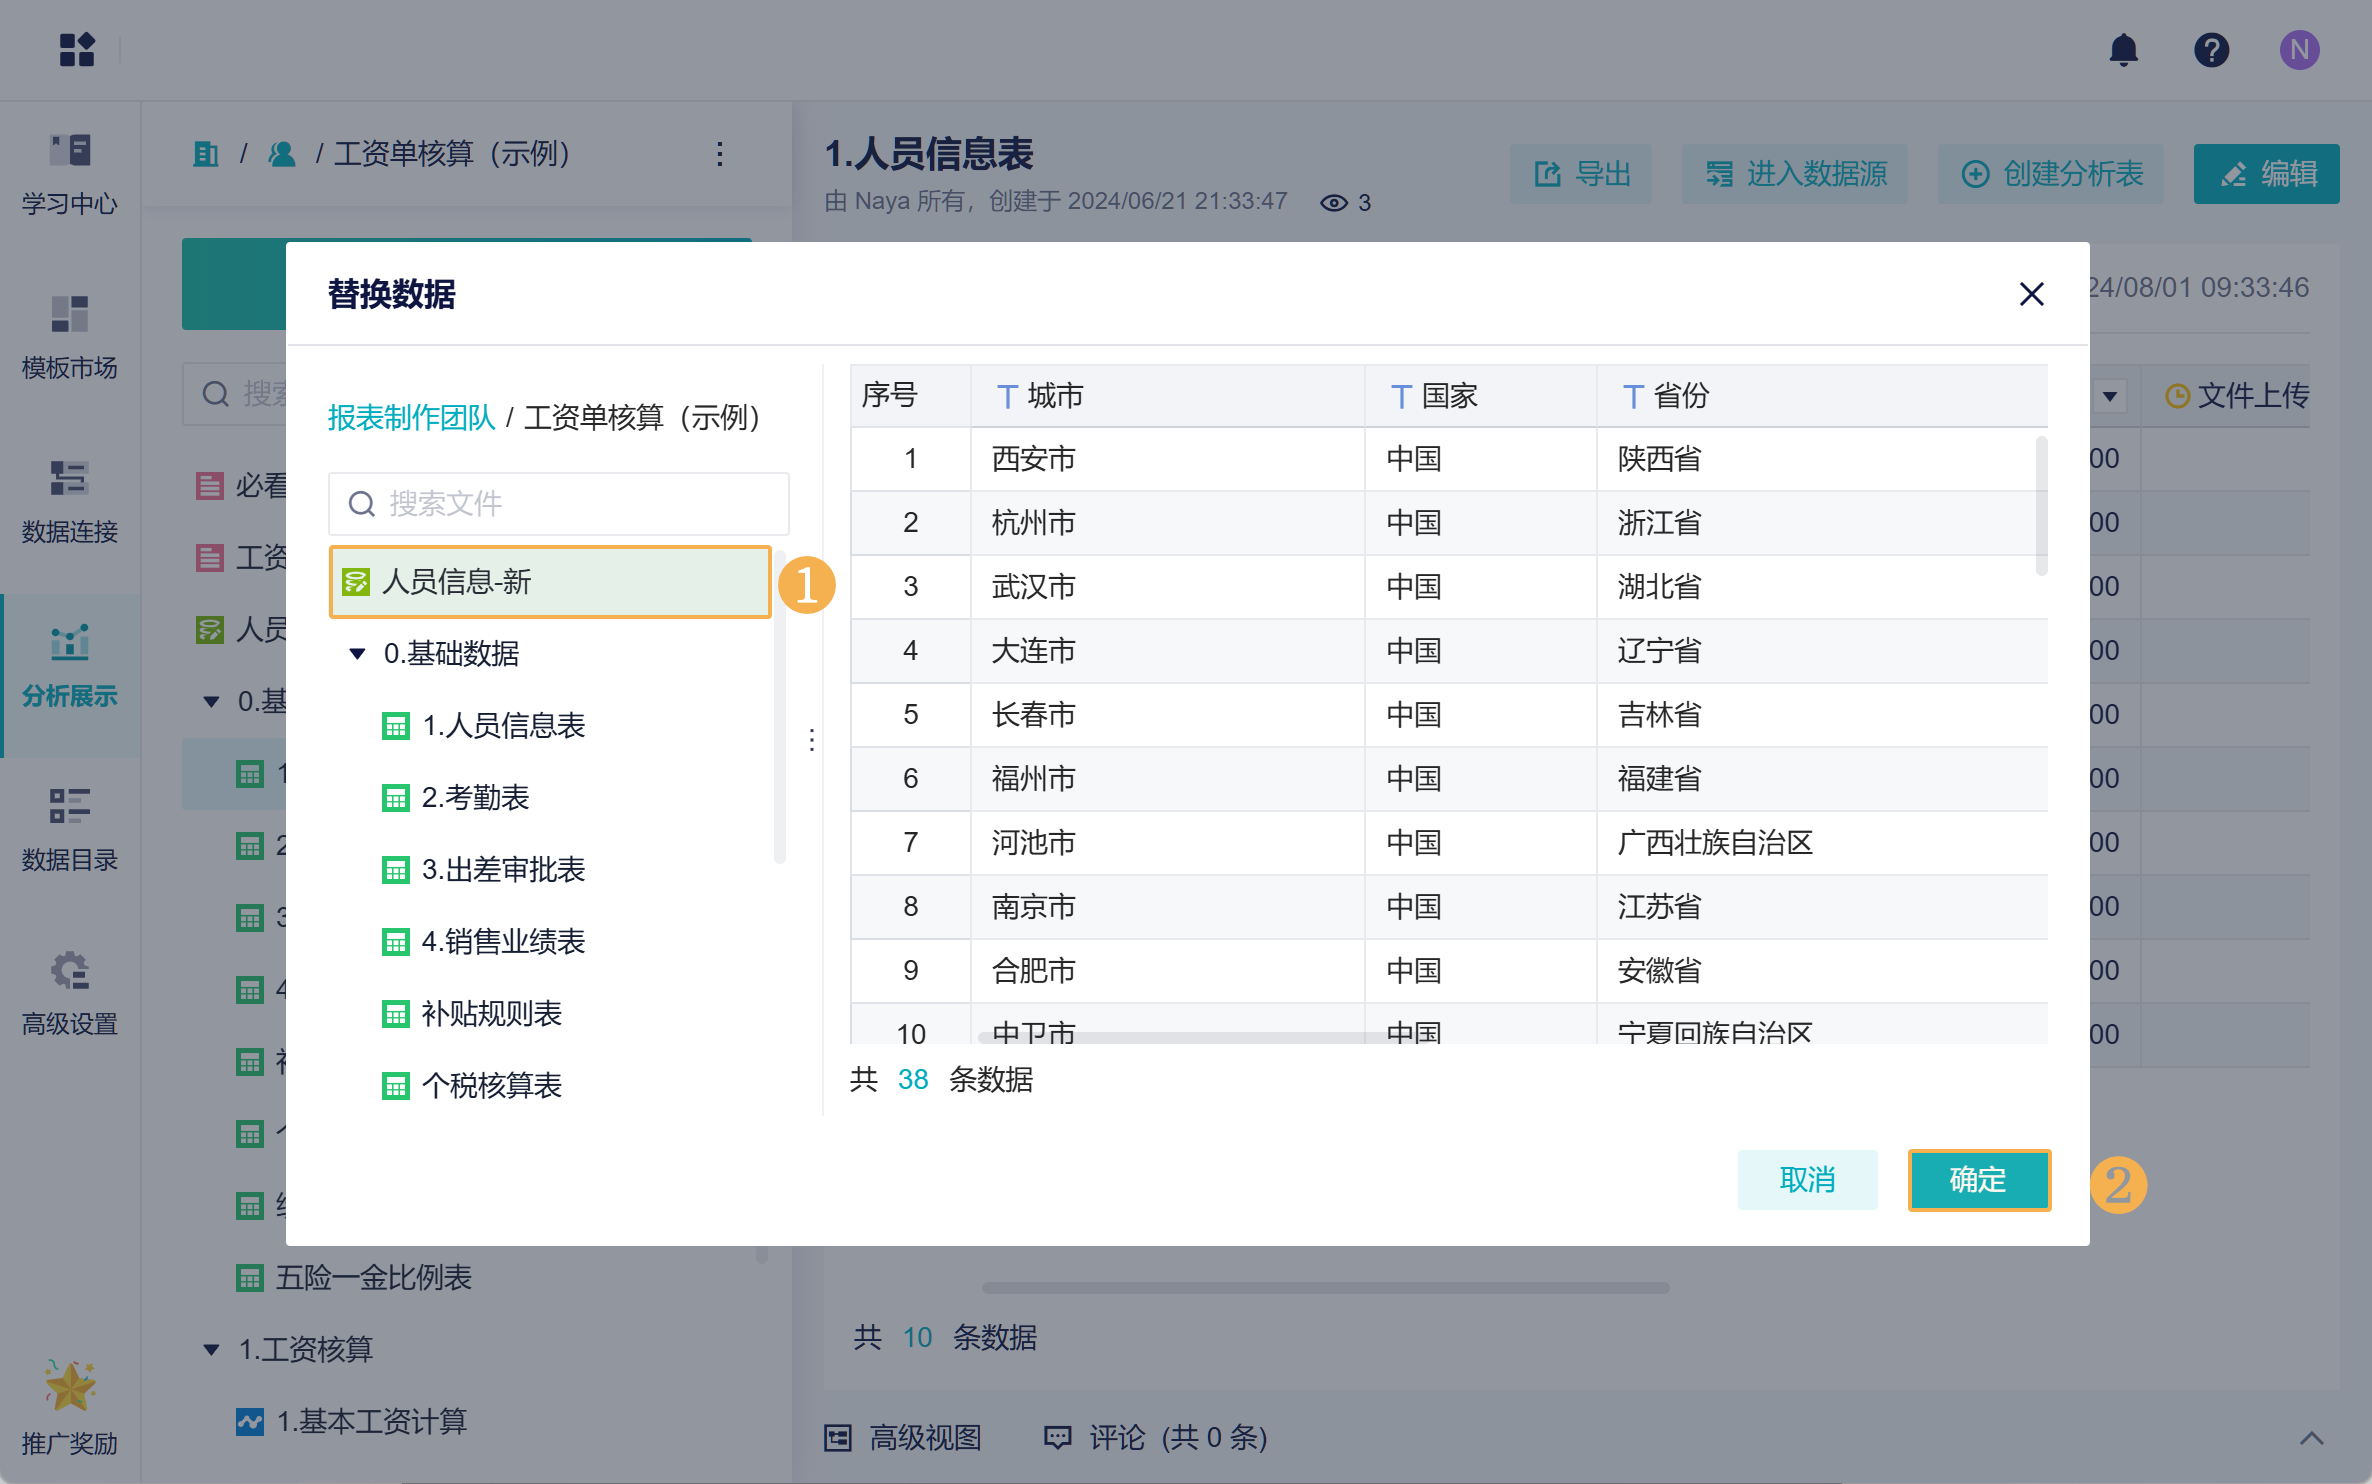Expand the bottom panel chevron

pos(2311,1438)
